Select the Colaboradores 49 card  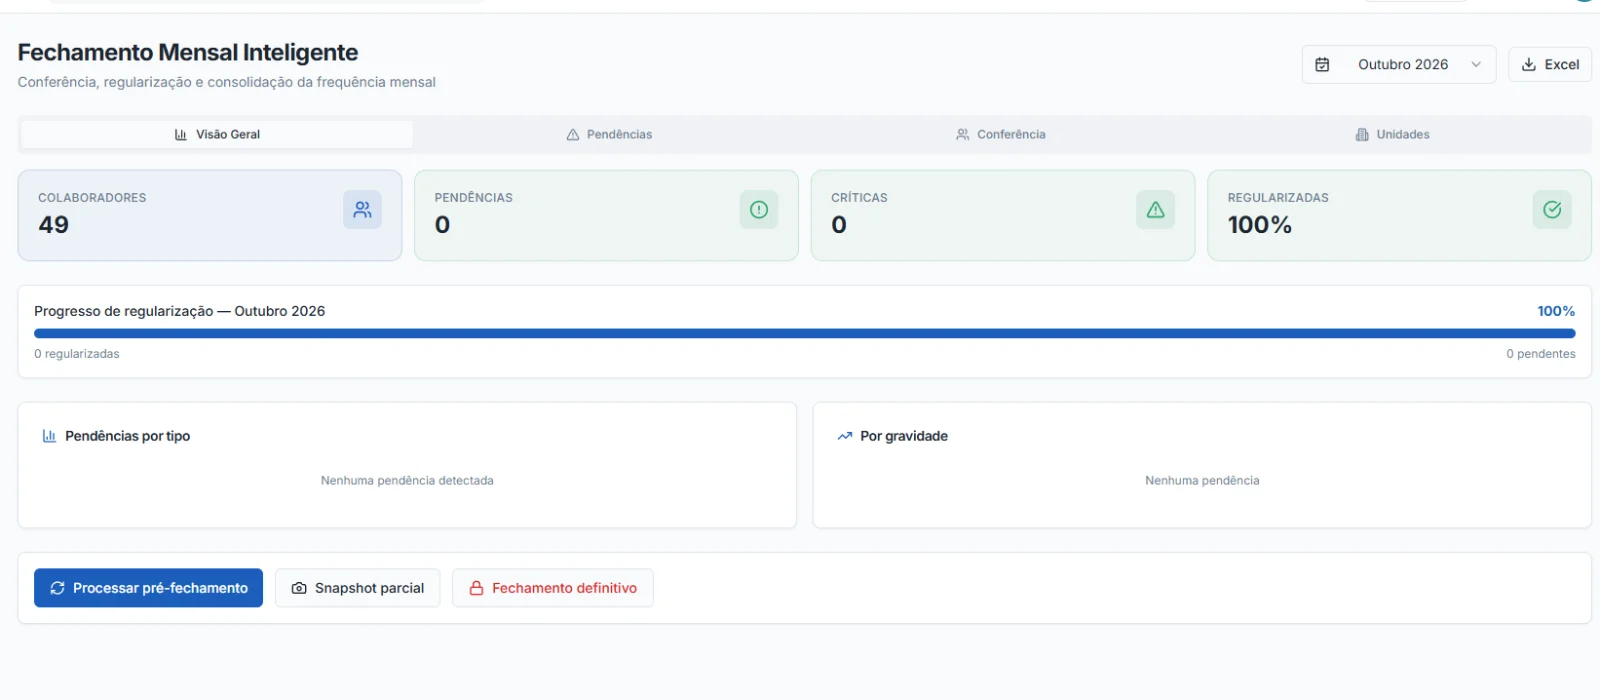pos(210,215)
